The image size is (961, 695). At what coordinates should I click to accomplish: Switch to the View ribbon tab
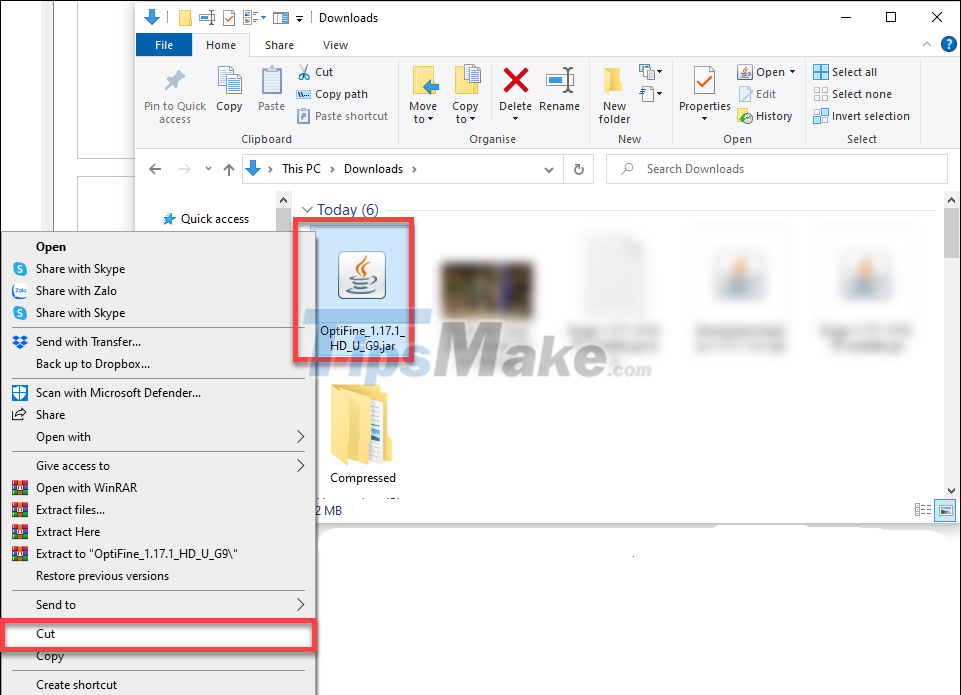[x=334, y=44]
